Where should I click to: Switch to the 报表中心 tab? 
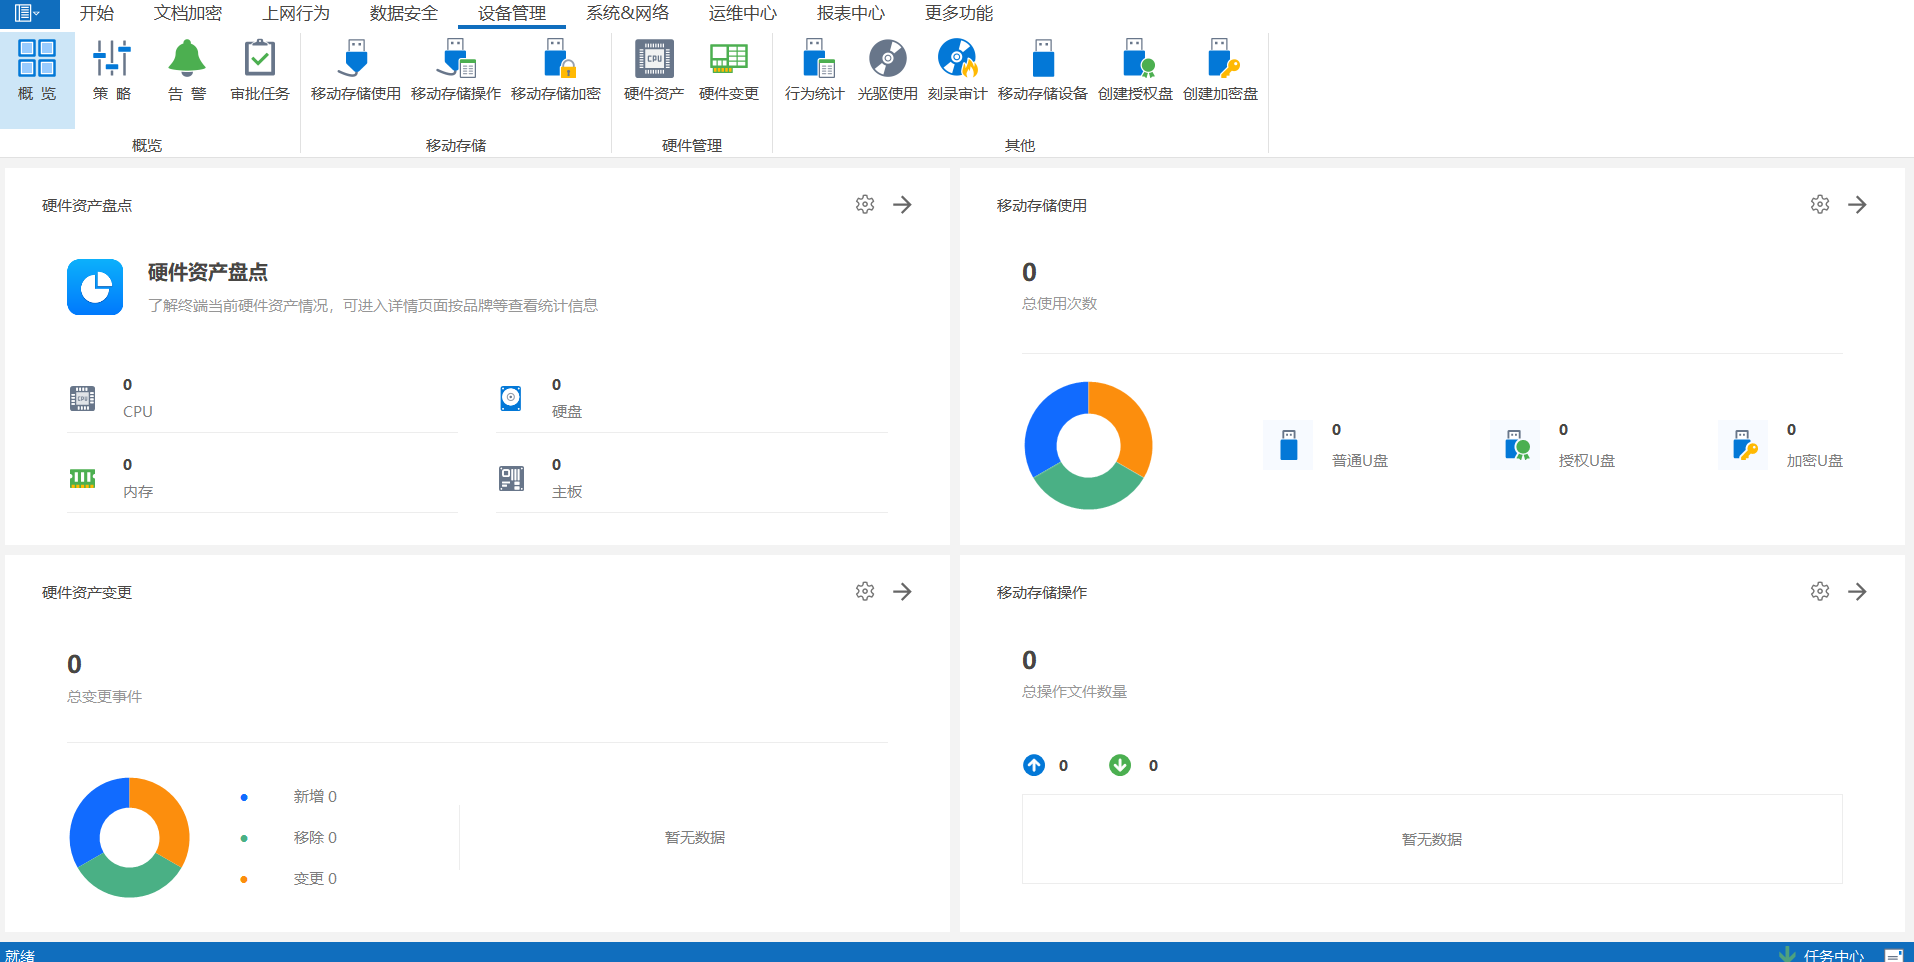[850, 13]
